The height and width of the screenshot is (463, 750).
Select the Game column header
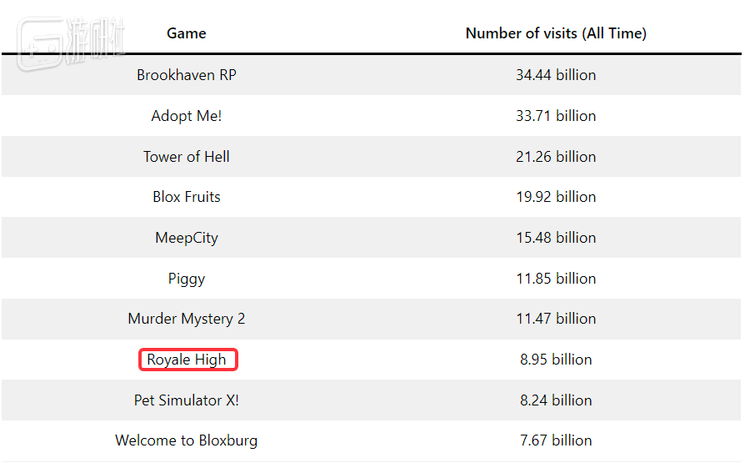pyautogui.click(x=187, y=33)
